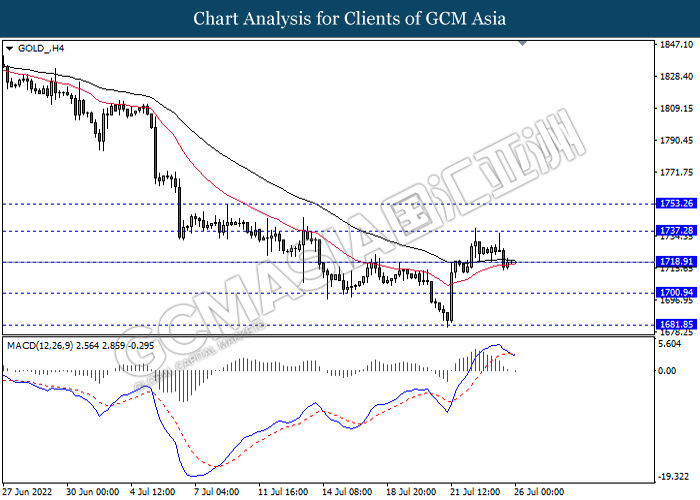Click the 27 Jun 2022 date label

coord(27,492)
